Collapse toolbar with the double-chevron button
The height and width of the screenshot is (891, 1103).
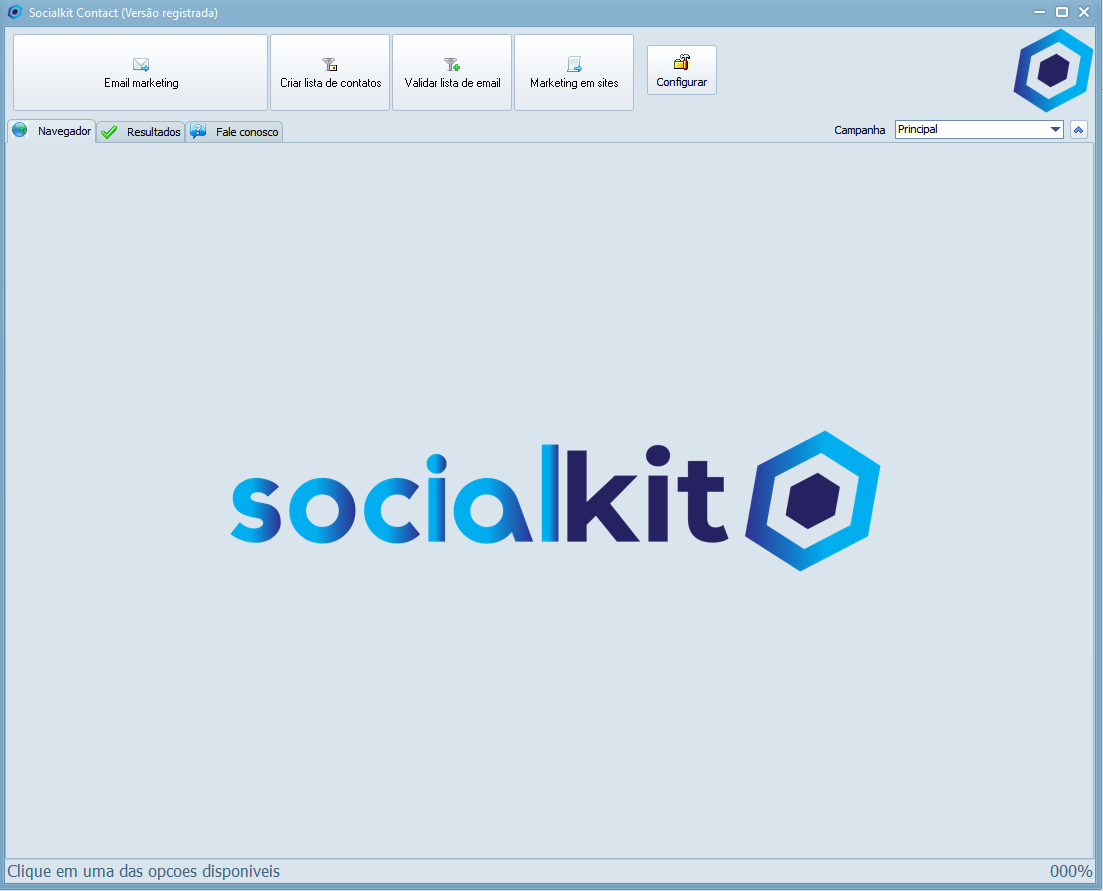tap(1078, 130)
